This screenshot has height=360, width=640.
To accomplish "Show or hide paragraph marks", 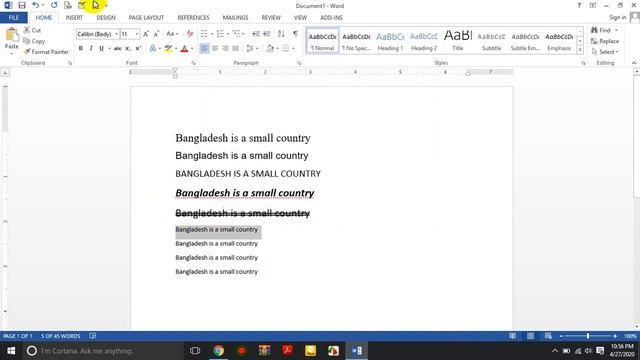I will 296,34.
